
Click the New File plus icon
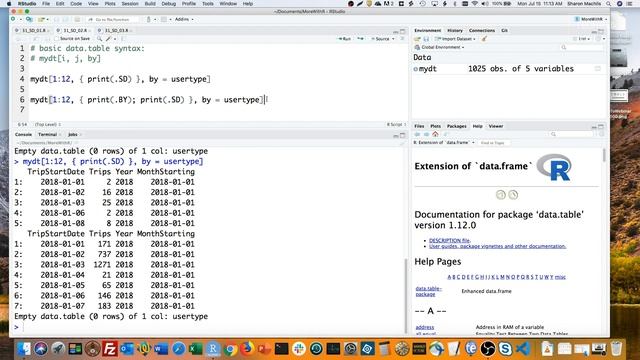tap(14, 19)
